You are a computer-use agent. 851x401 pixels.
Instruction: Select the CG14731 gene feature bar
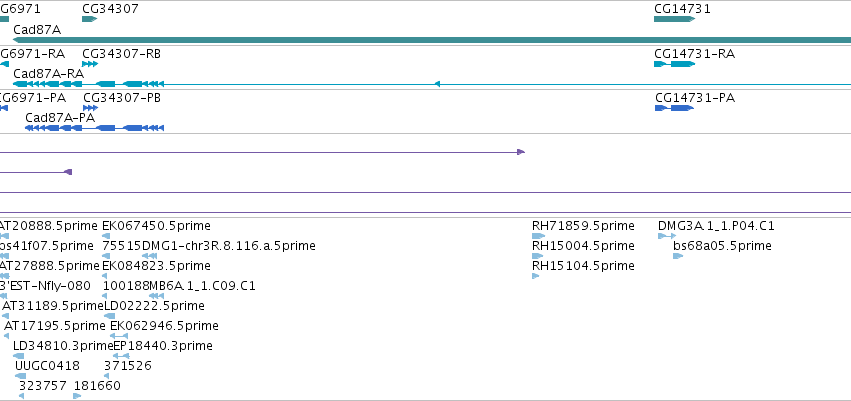[675, 19]
